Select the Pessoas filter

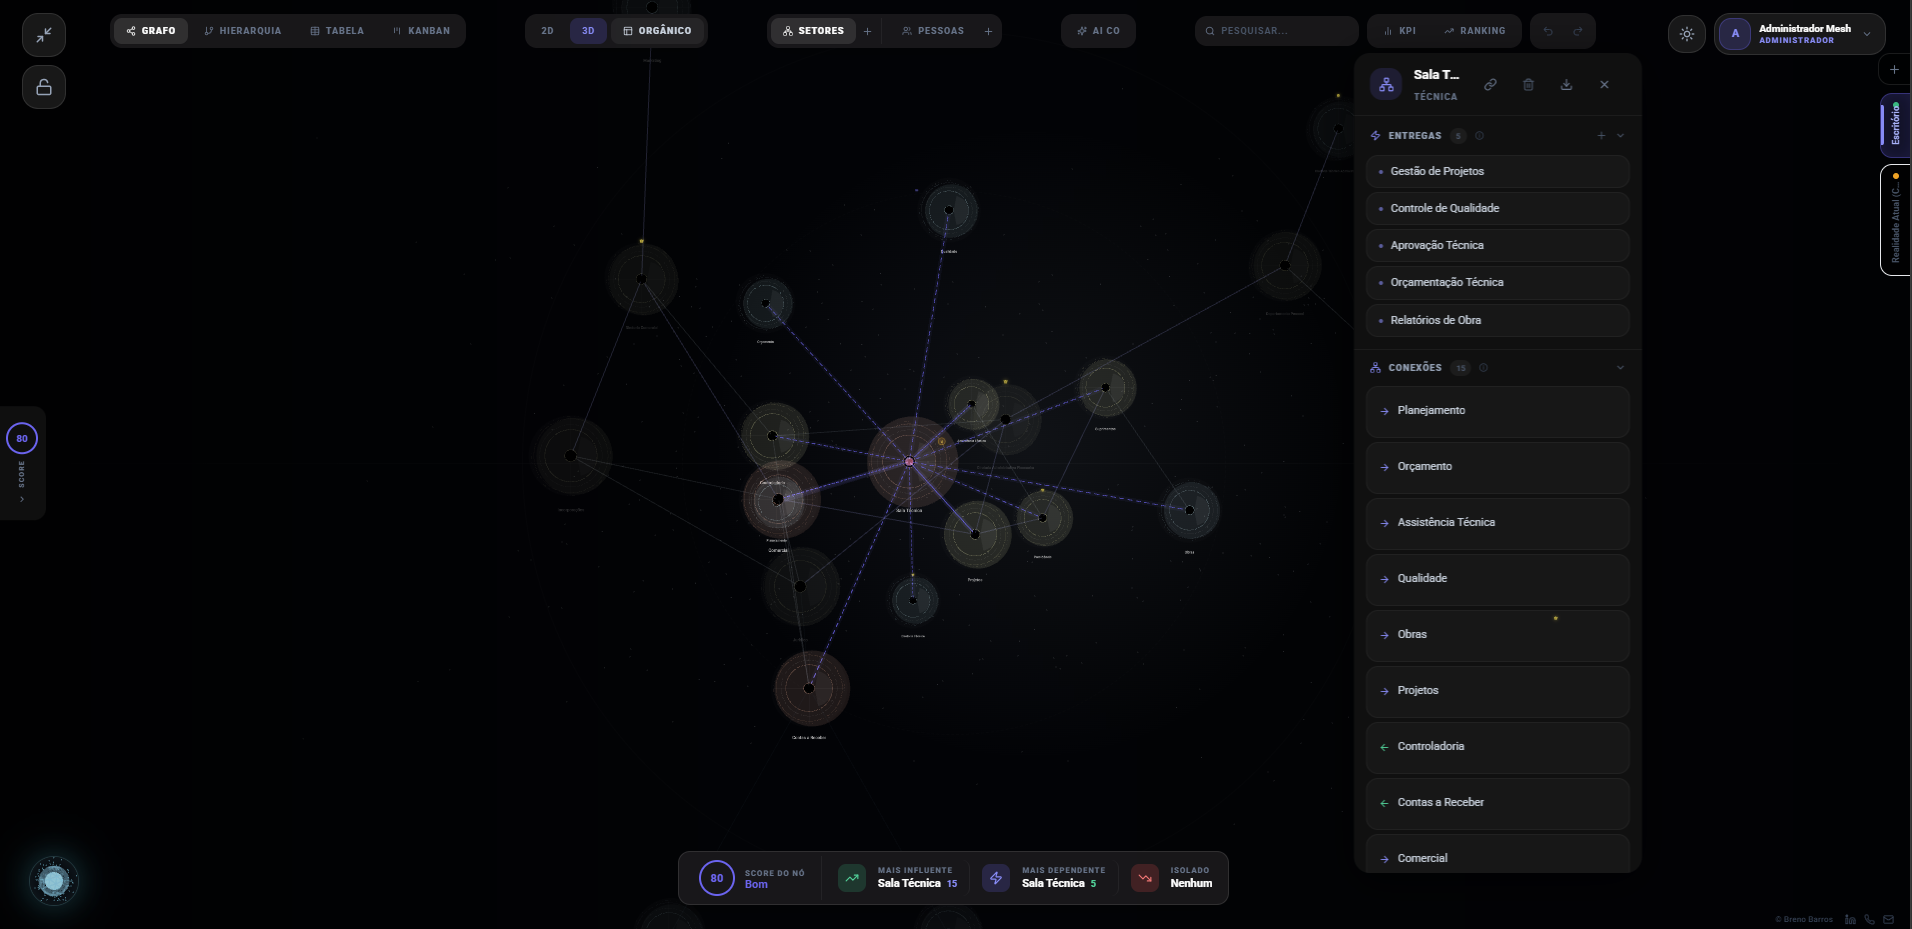click(x=933, y=31)
